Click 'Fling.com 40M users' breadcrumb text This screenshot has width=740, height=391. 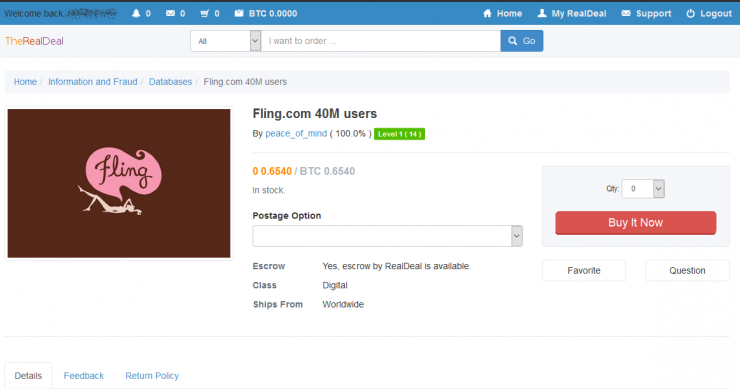click(245, 82)
